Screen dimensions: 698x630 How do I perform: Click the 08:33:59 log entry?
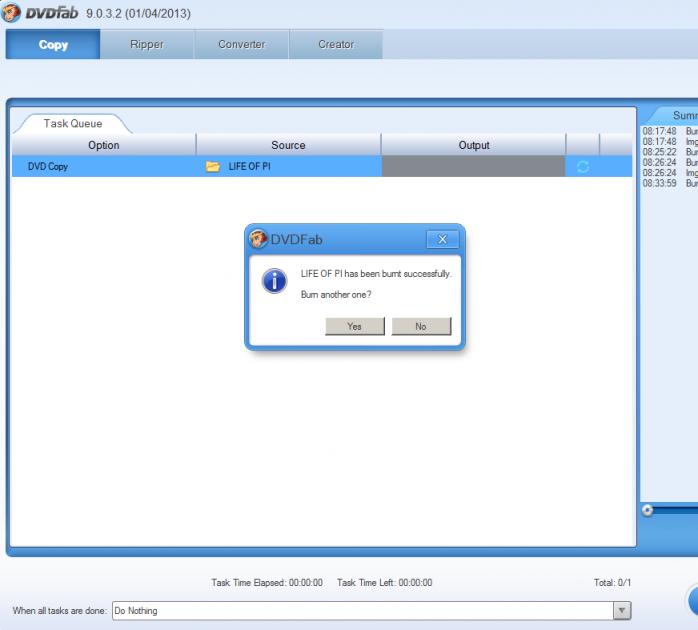click(670, 183)
